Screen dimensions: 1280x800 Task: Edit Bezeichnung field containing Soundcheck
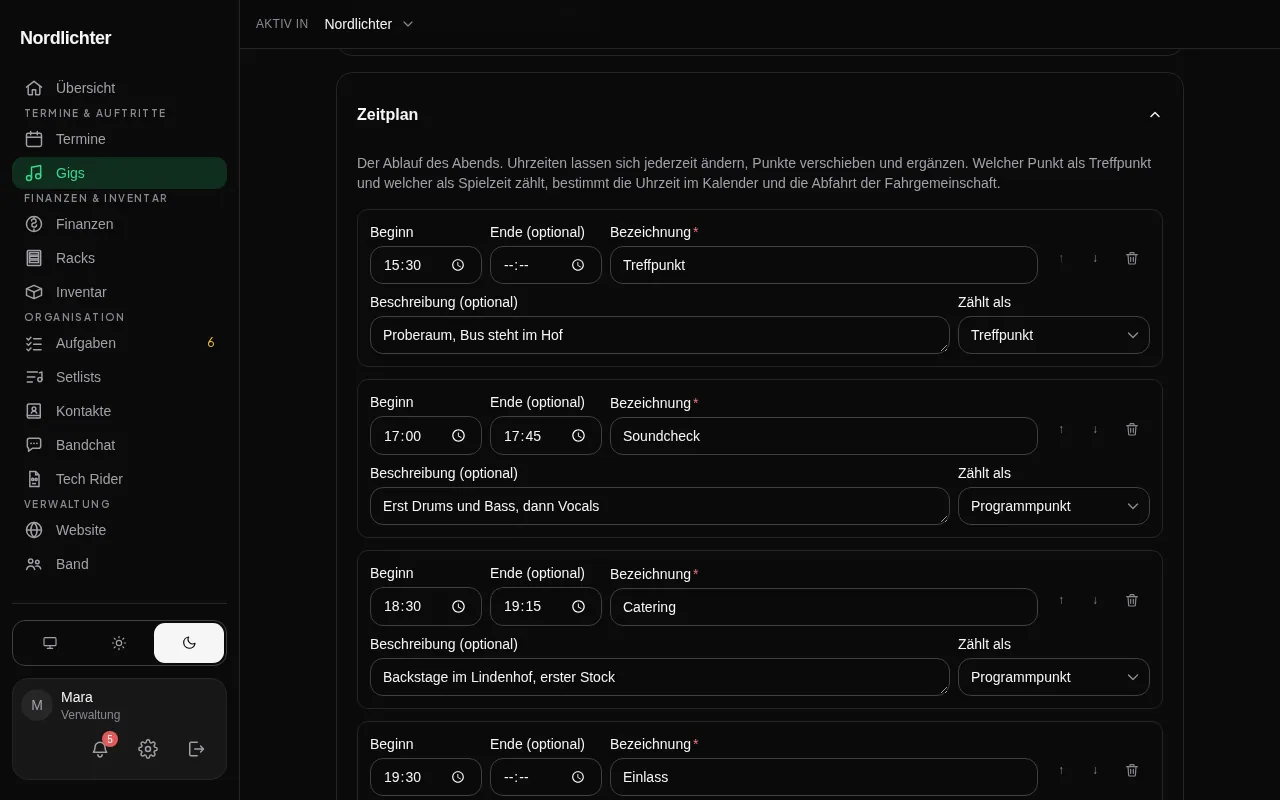(x=824, y=436)
